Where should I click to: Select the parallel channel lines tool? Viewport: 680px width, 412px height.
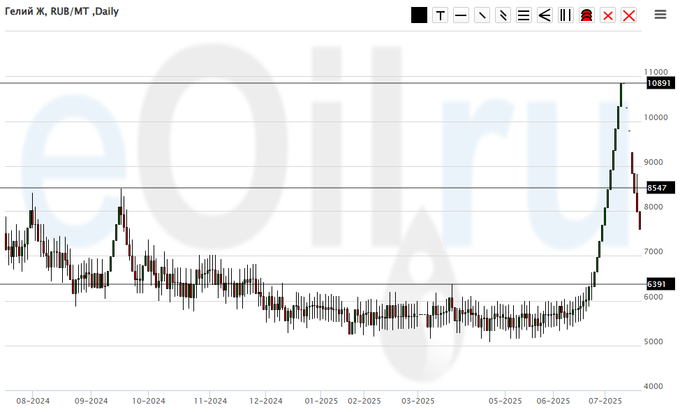(x=503, y=15)
